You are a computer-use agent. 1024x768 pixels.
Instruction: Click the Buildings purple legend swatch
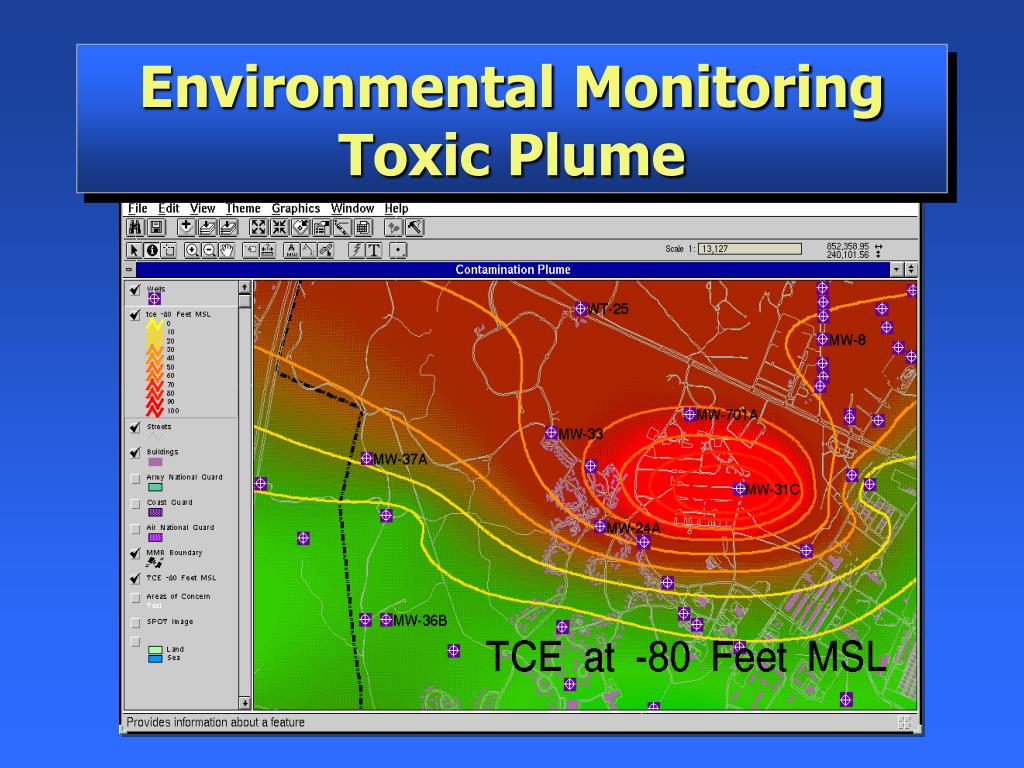(155, 462)
